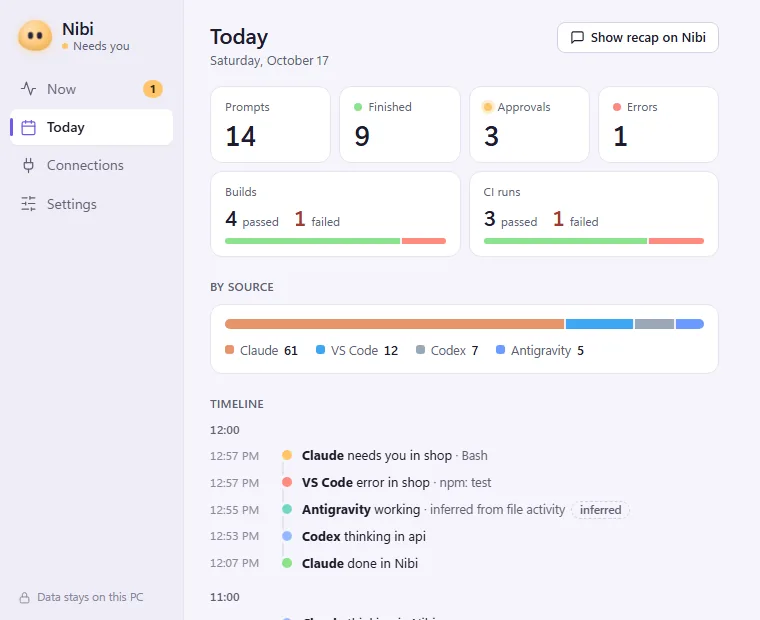Click the Errors 1 stat card
Viewport: 760px width, 620px height.
point(658,125)
